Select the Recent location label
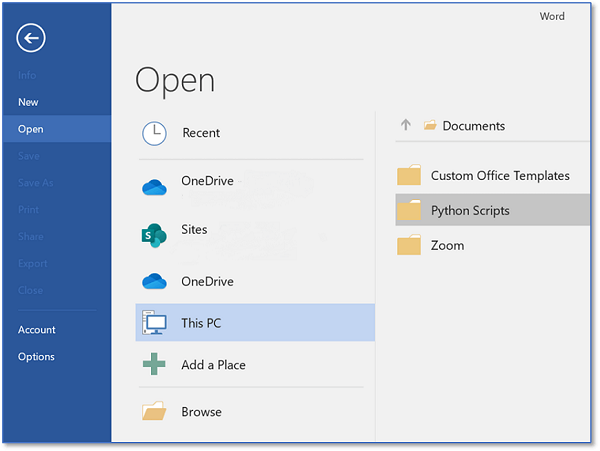The height and width of the screenshot is (451, 600). [x=201, y=133]
